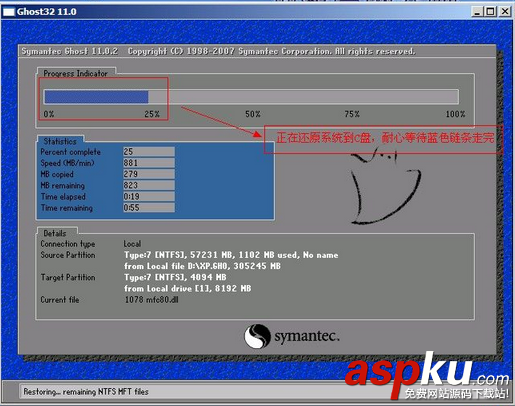This screenshot has height=406, width=515.
Task: Click the source line 'Type:7 [NTFS], 57231 MB'
Action: point(231,255)
